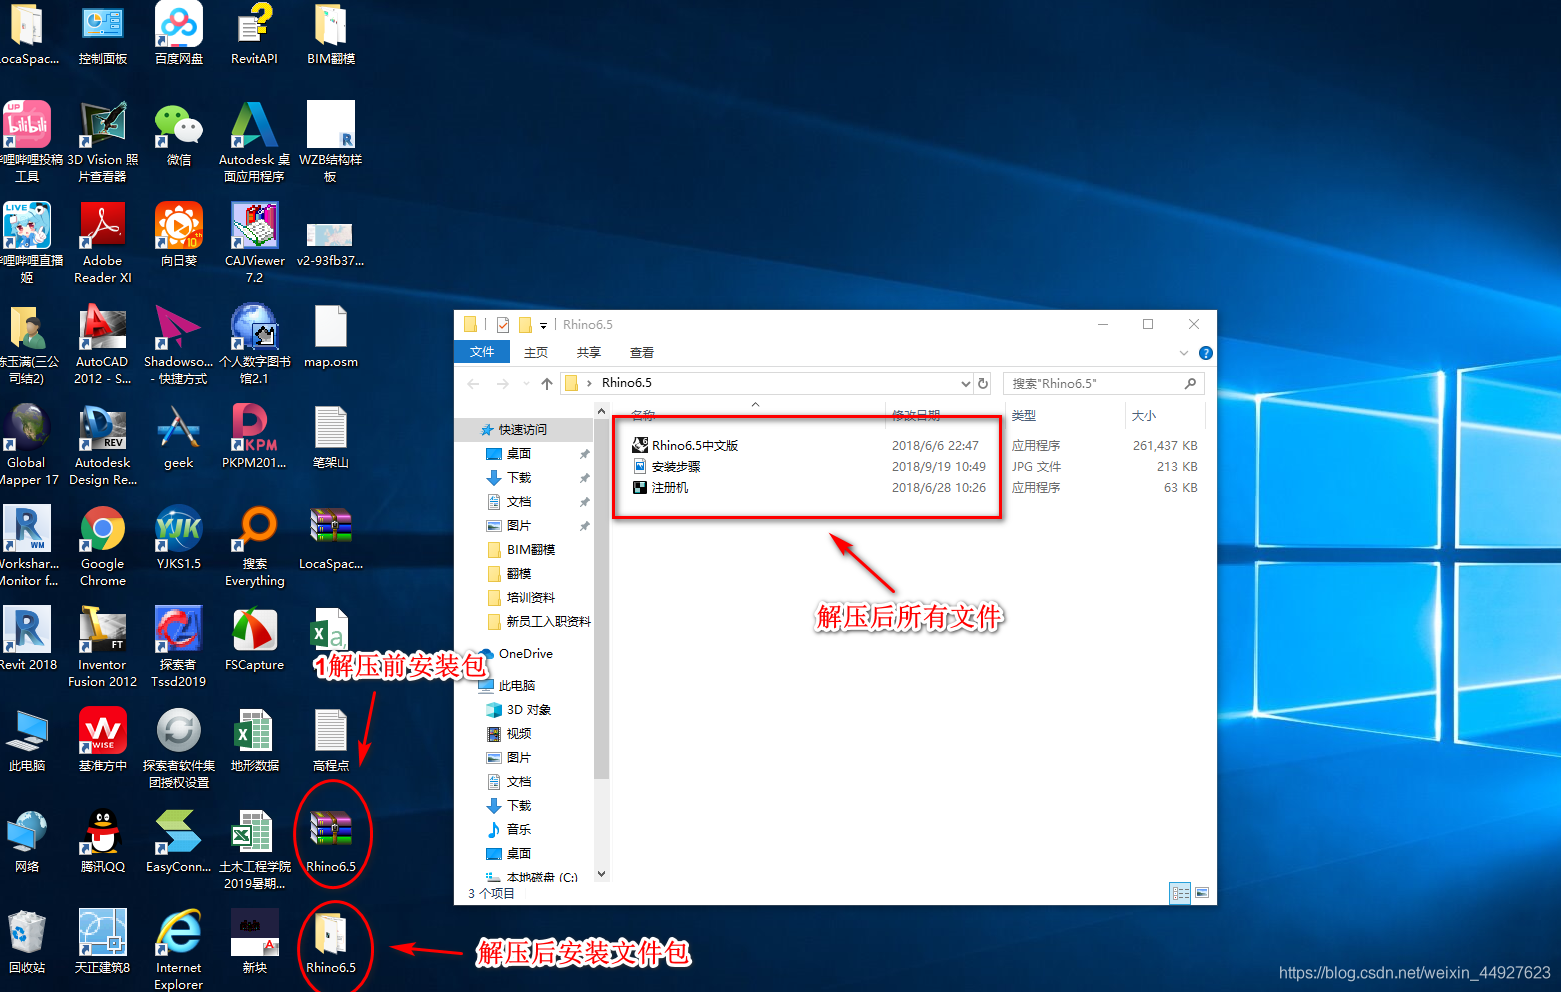Launch the PKPM desktop shortcut

[255, 437]
